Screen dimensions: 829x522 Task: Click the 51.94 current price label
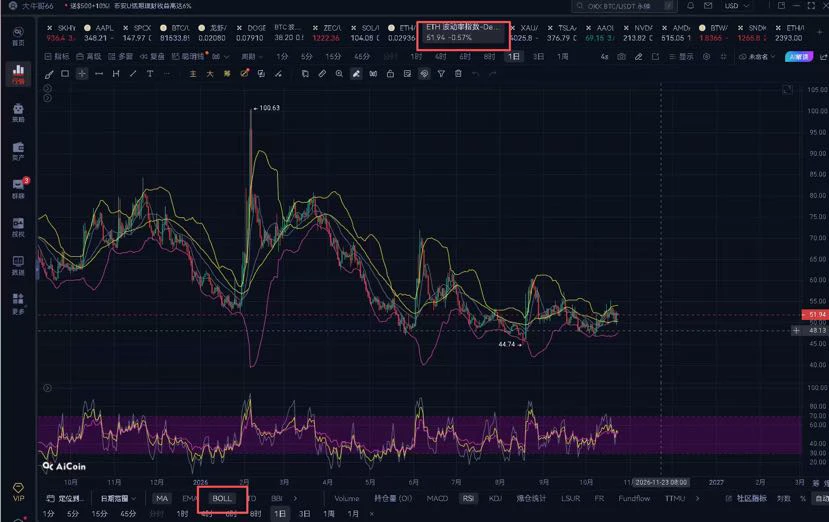[815, 315]
